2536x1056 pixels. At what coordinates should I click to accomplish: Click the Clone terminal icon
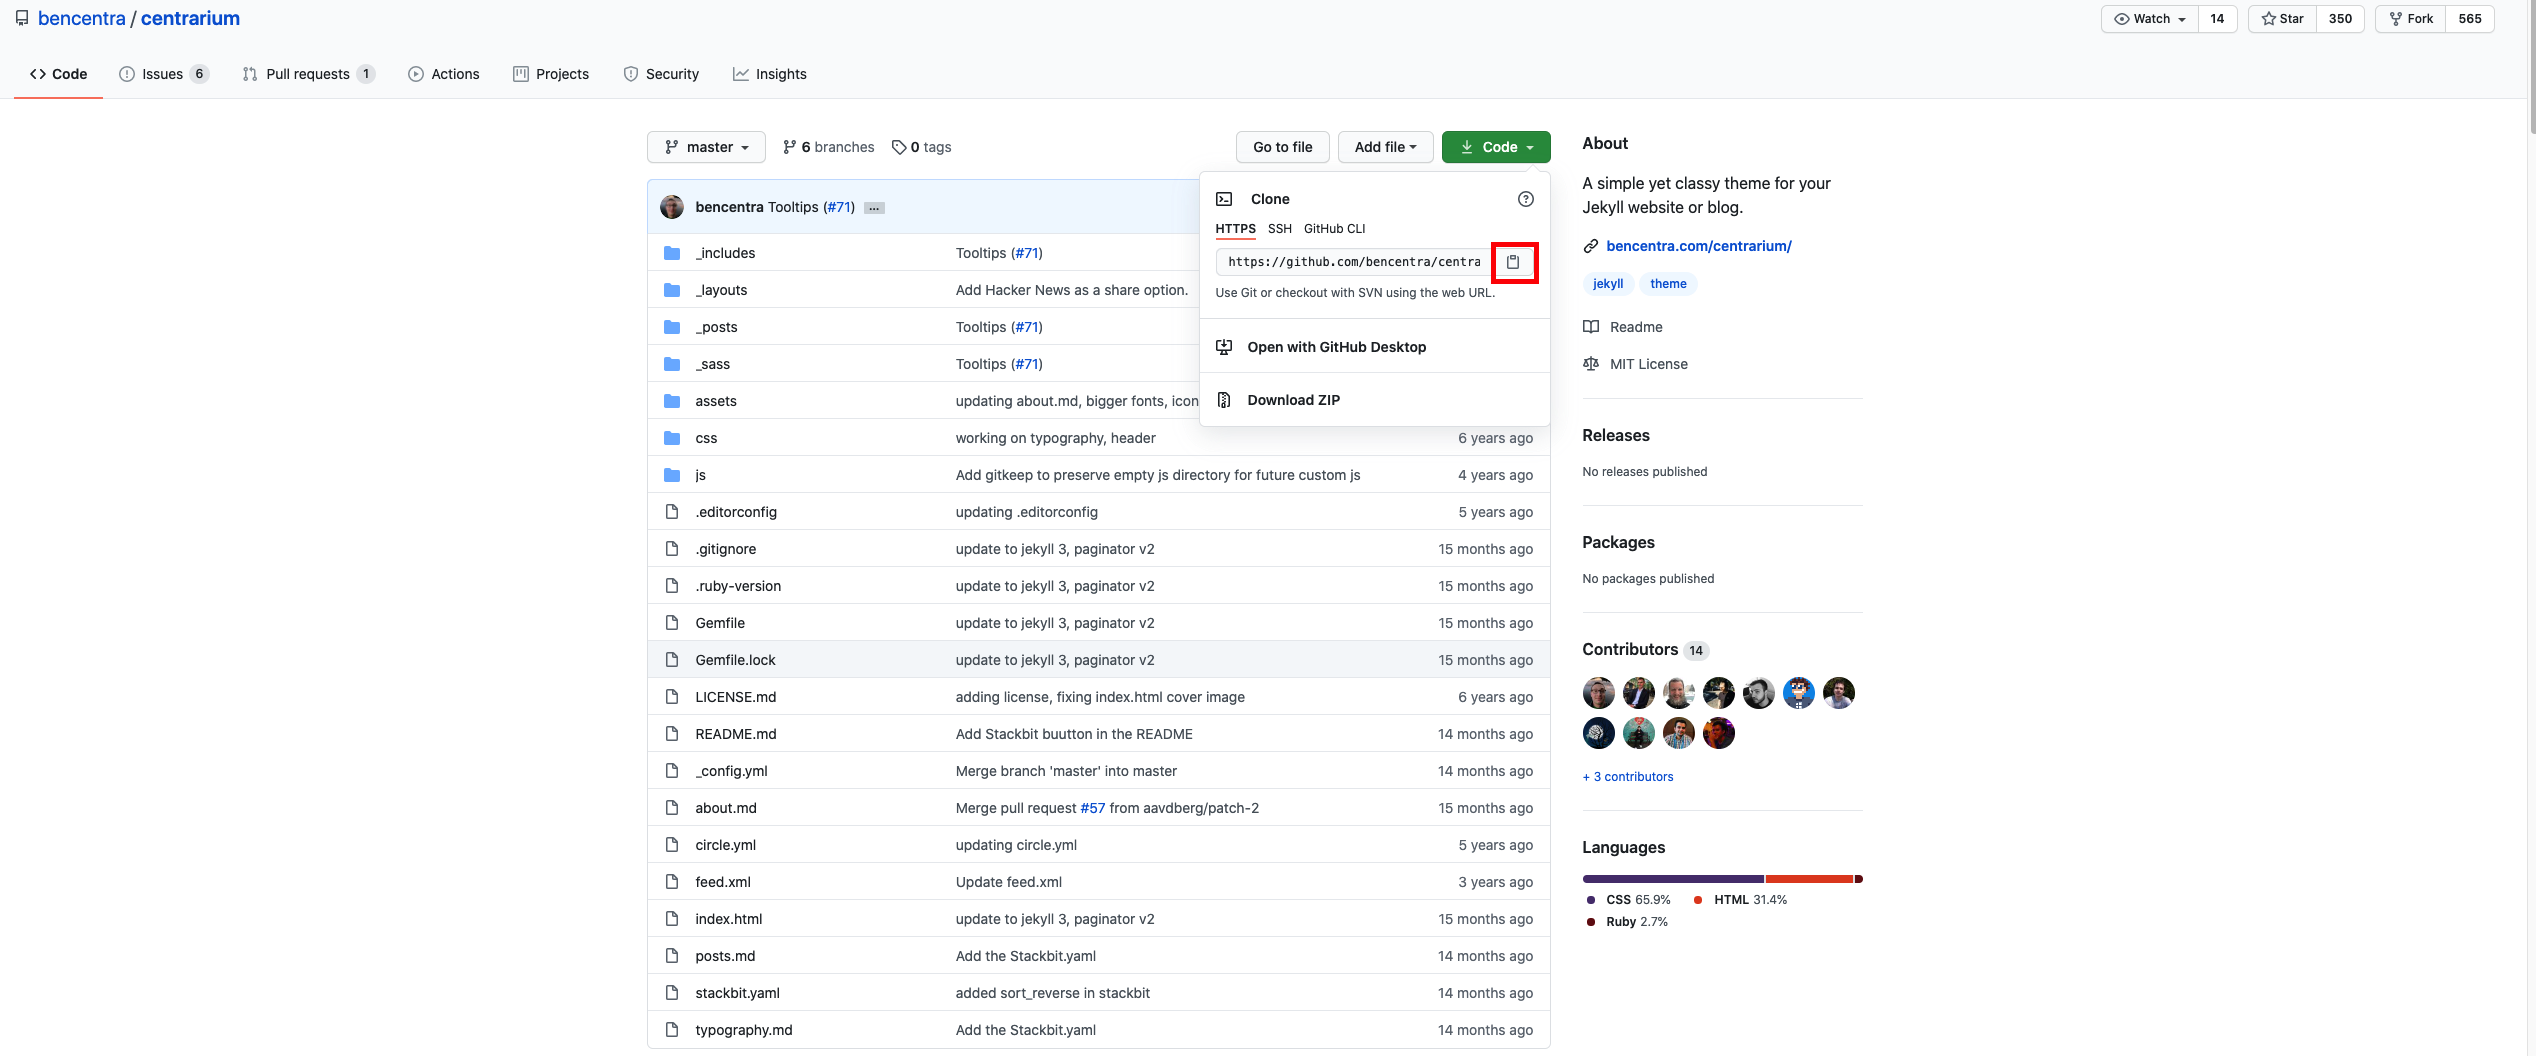pos(1224,199)
